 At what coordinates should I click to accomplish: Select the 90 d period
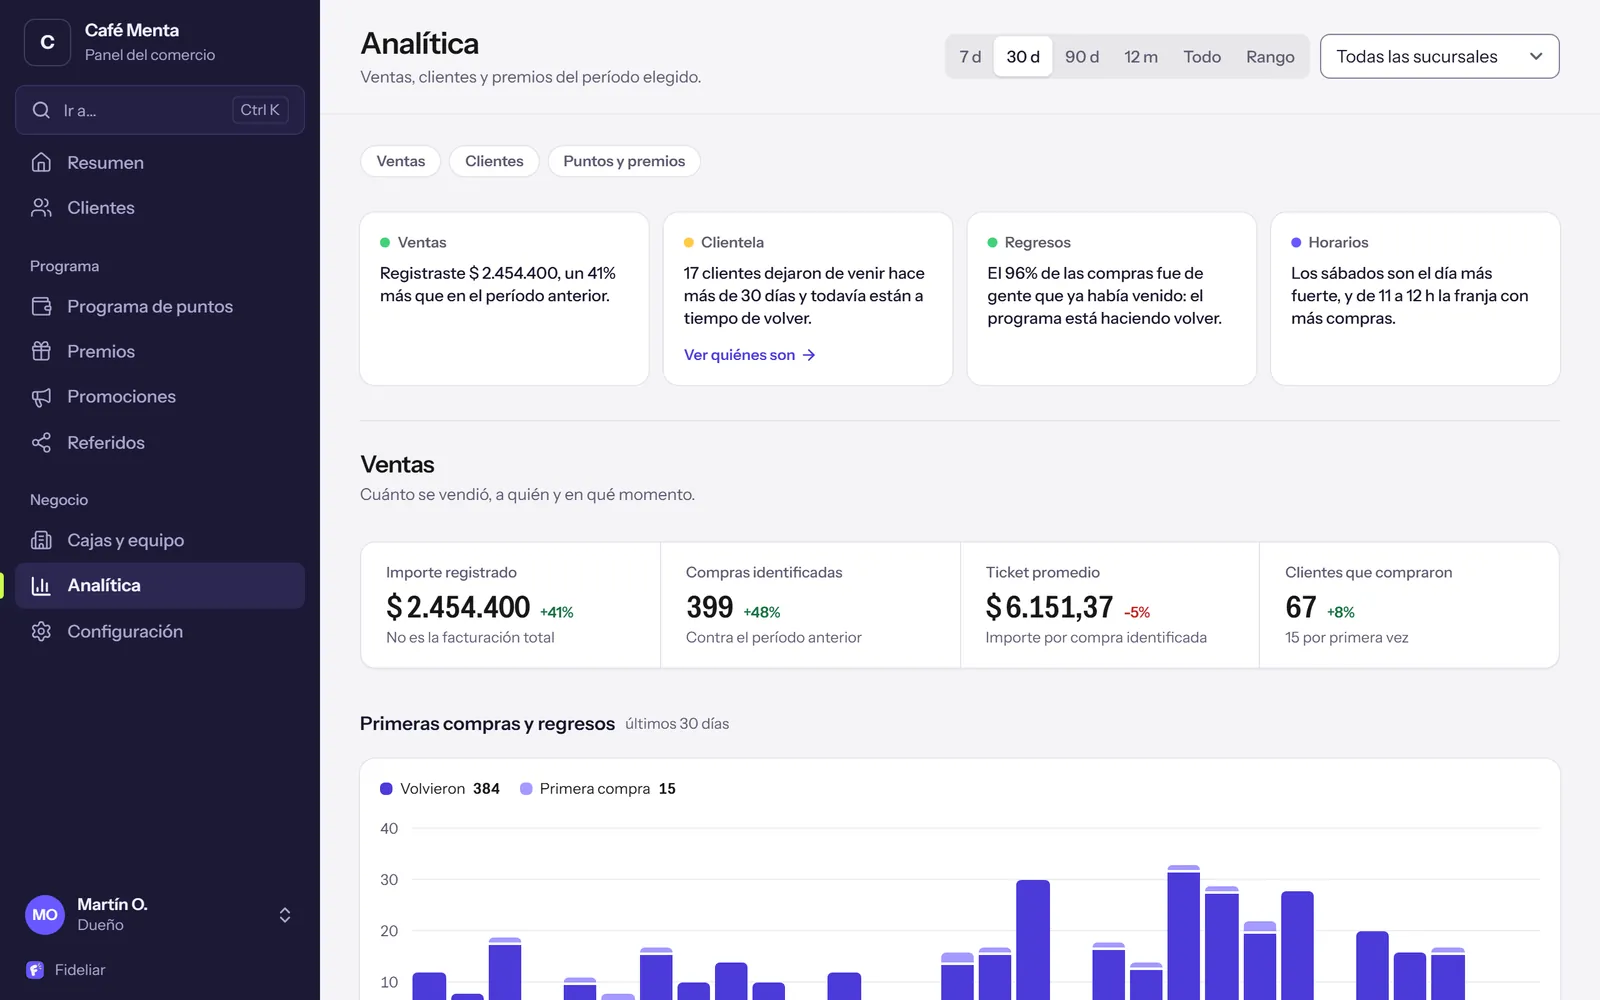[1082, 57]
